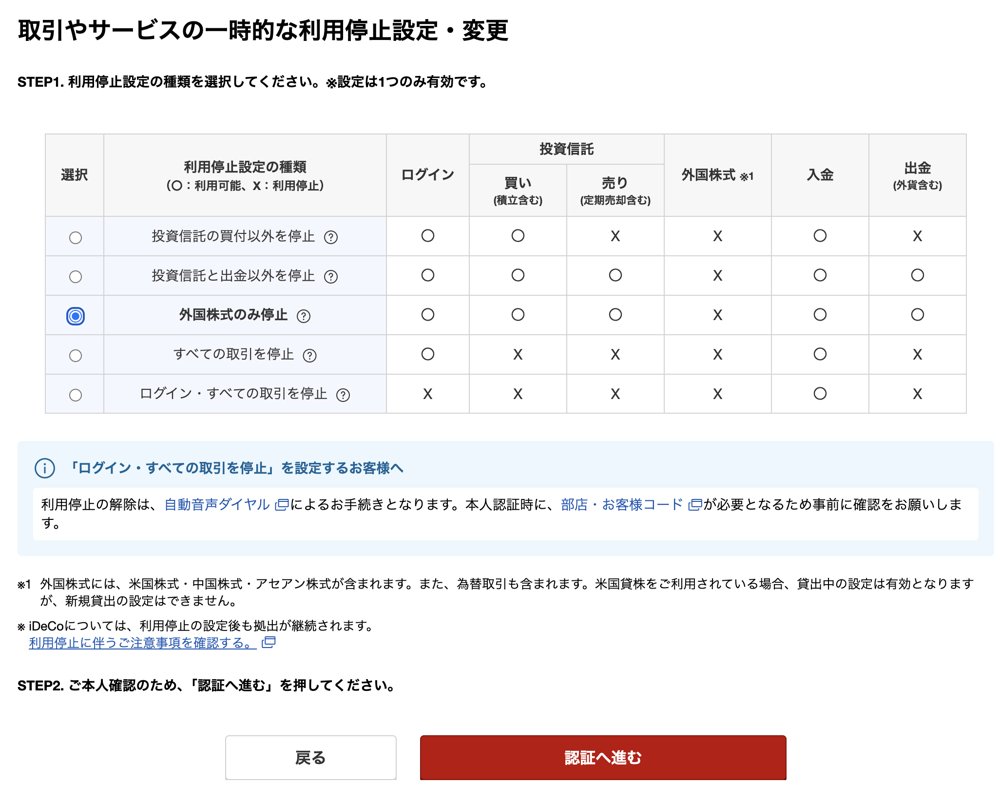This screenshot has width=1000, height=802.
Task: Click external-link icon after 部店・お客様コード
Action: pos(695,505)
